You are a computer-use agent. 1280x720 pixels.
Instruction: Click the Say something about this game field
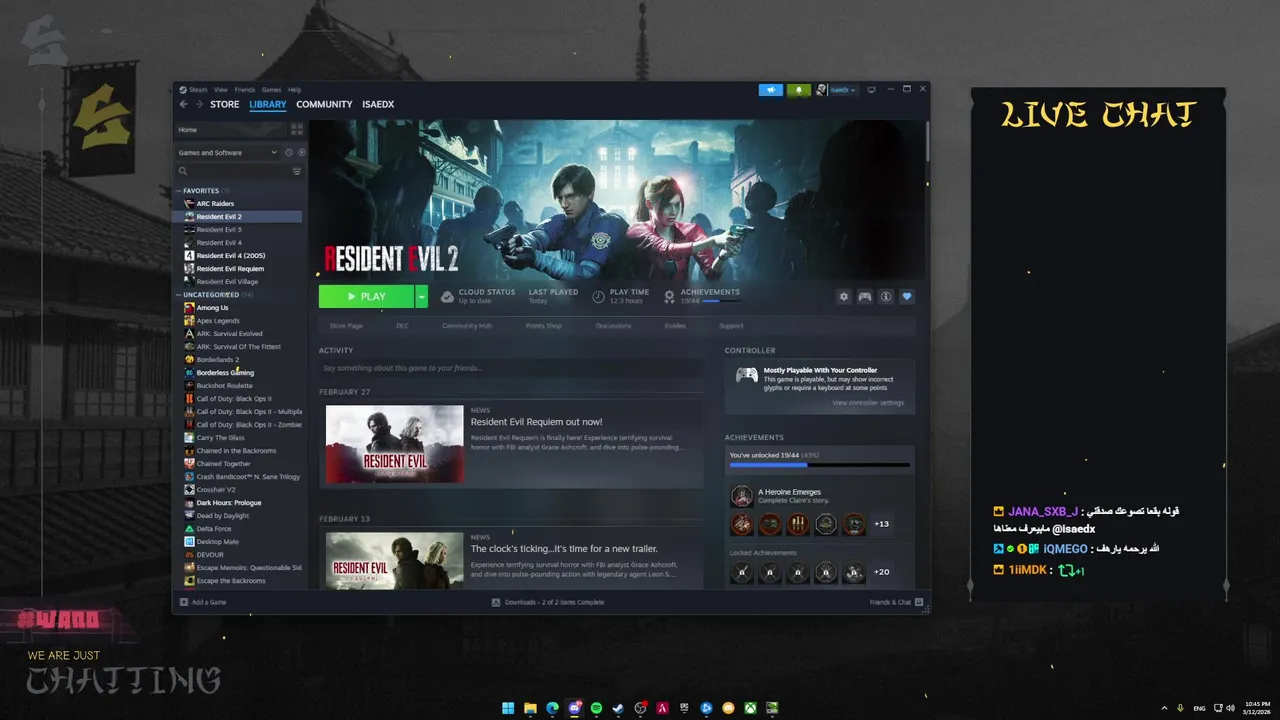(x=511, y=368)
